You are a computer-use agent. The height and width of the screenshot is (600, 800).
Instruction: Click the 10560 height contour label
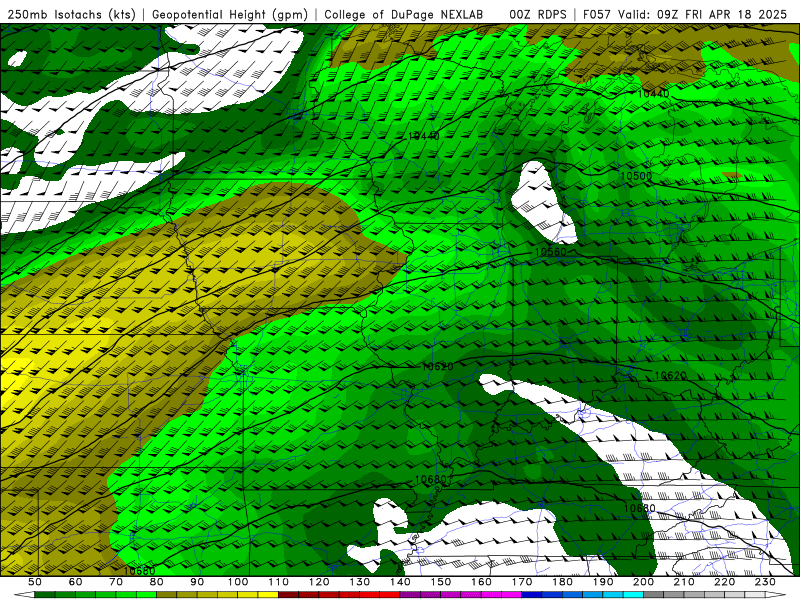[551, 252]
